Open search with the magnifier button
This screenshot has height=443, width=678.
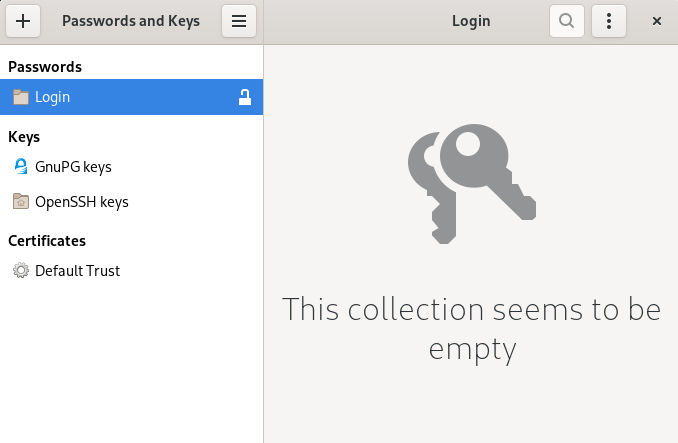click(x=567, y=21)
